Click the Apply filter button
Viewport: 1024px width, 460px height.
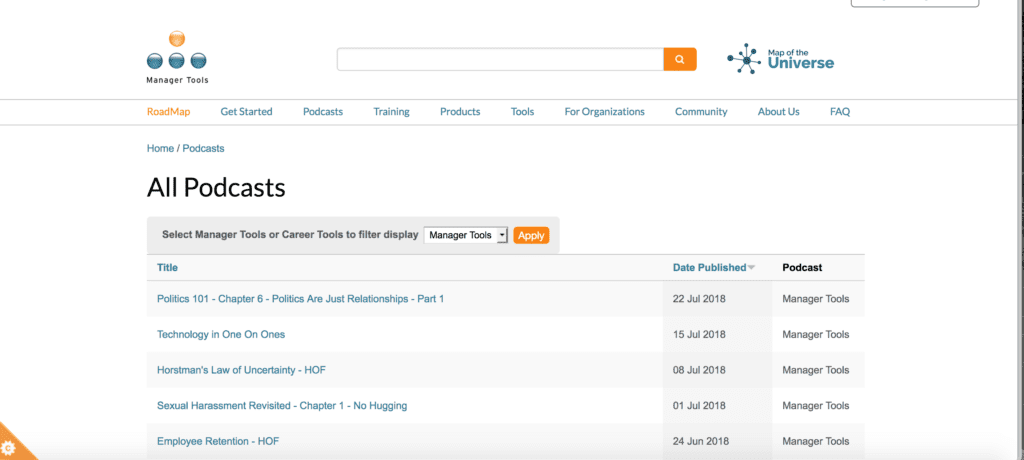click(532, 235)
